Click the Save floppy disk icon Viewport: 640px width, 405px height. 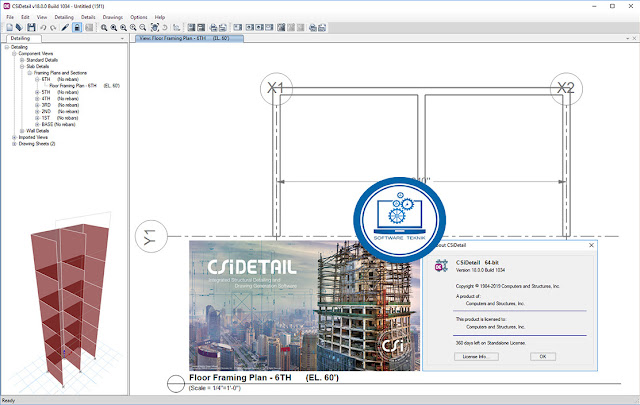(31, 27)
